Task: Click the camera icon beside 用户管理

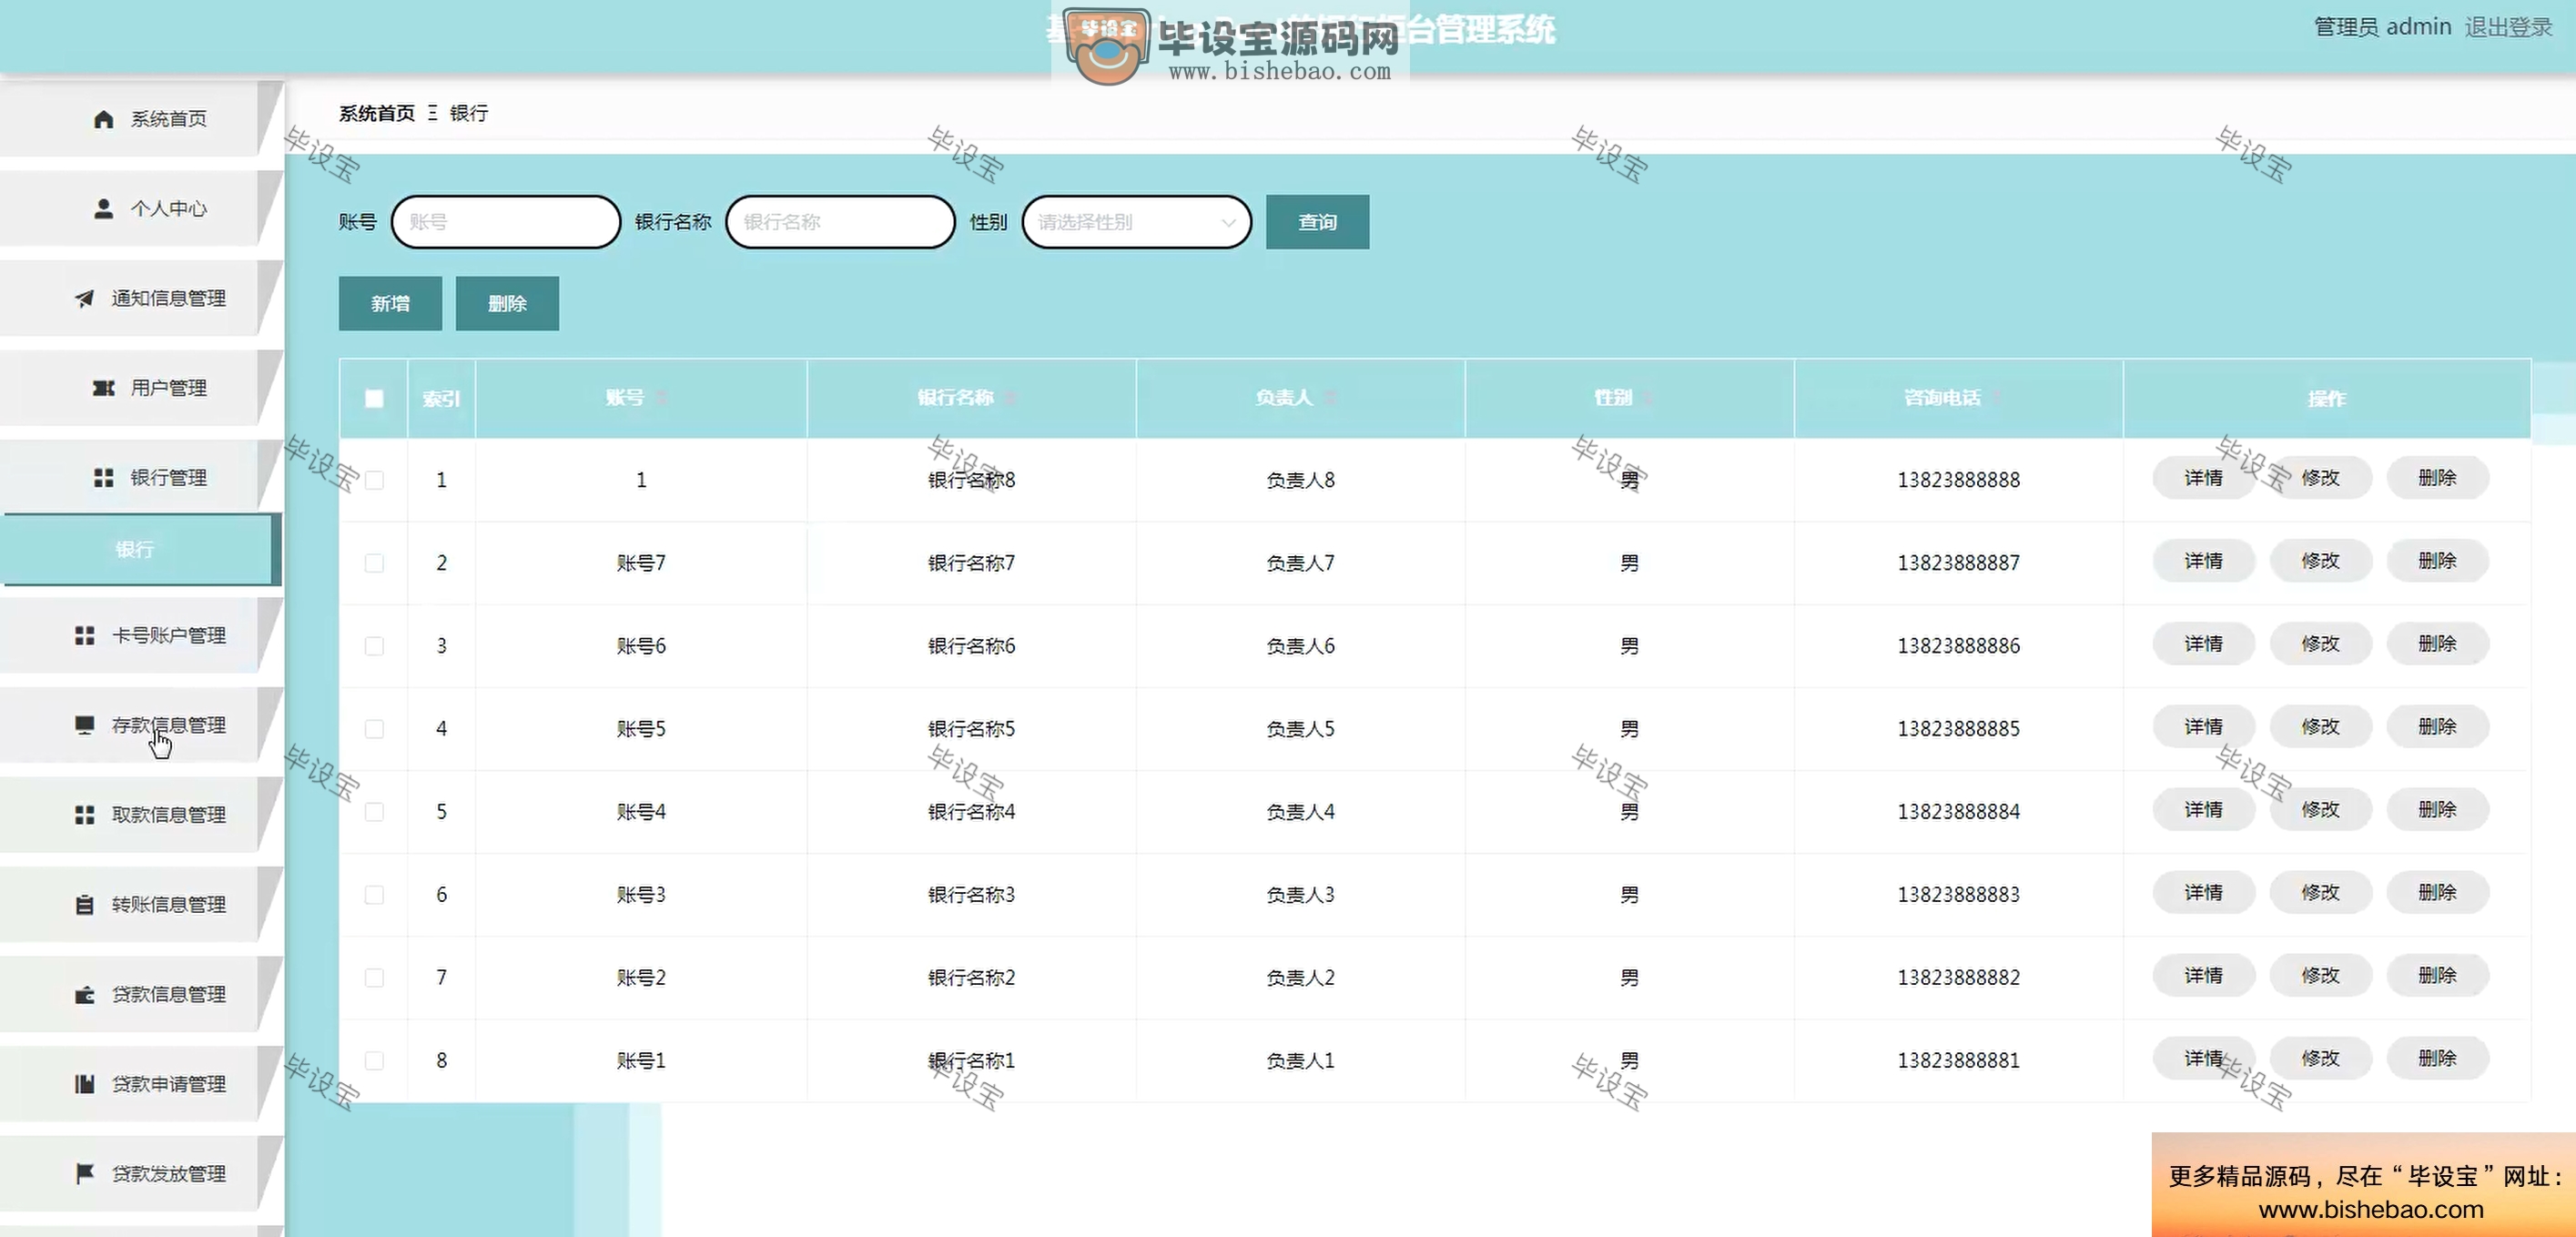Action: 103,387
